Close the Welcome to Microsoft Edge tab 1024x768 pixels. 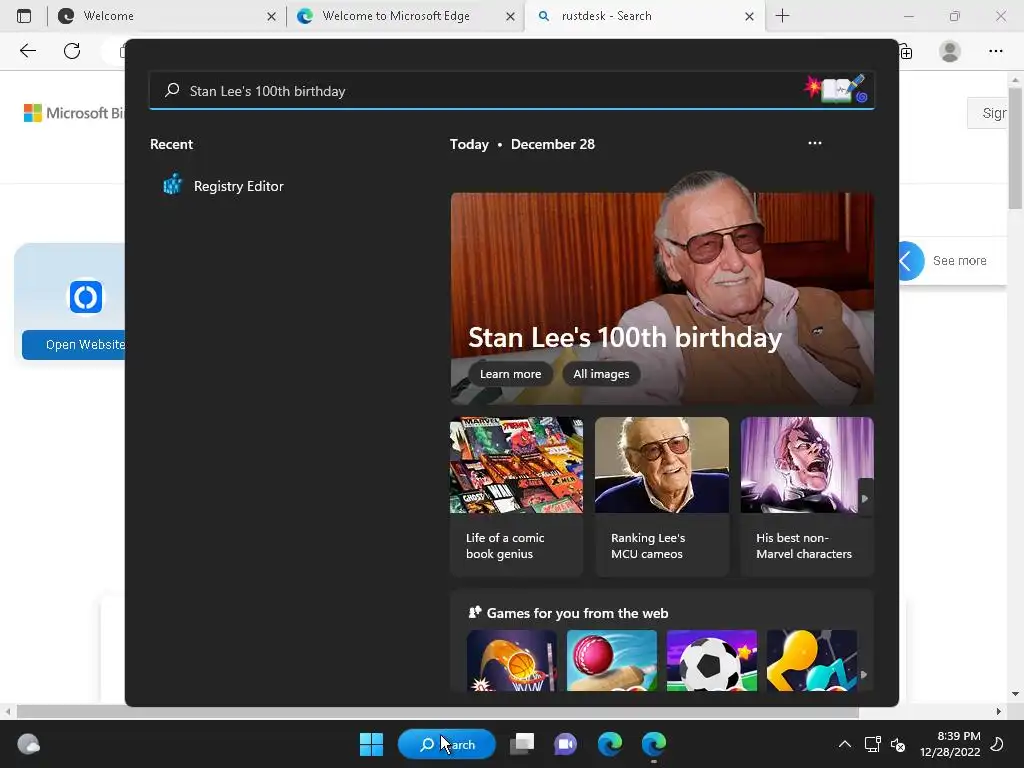(510, 16)
